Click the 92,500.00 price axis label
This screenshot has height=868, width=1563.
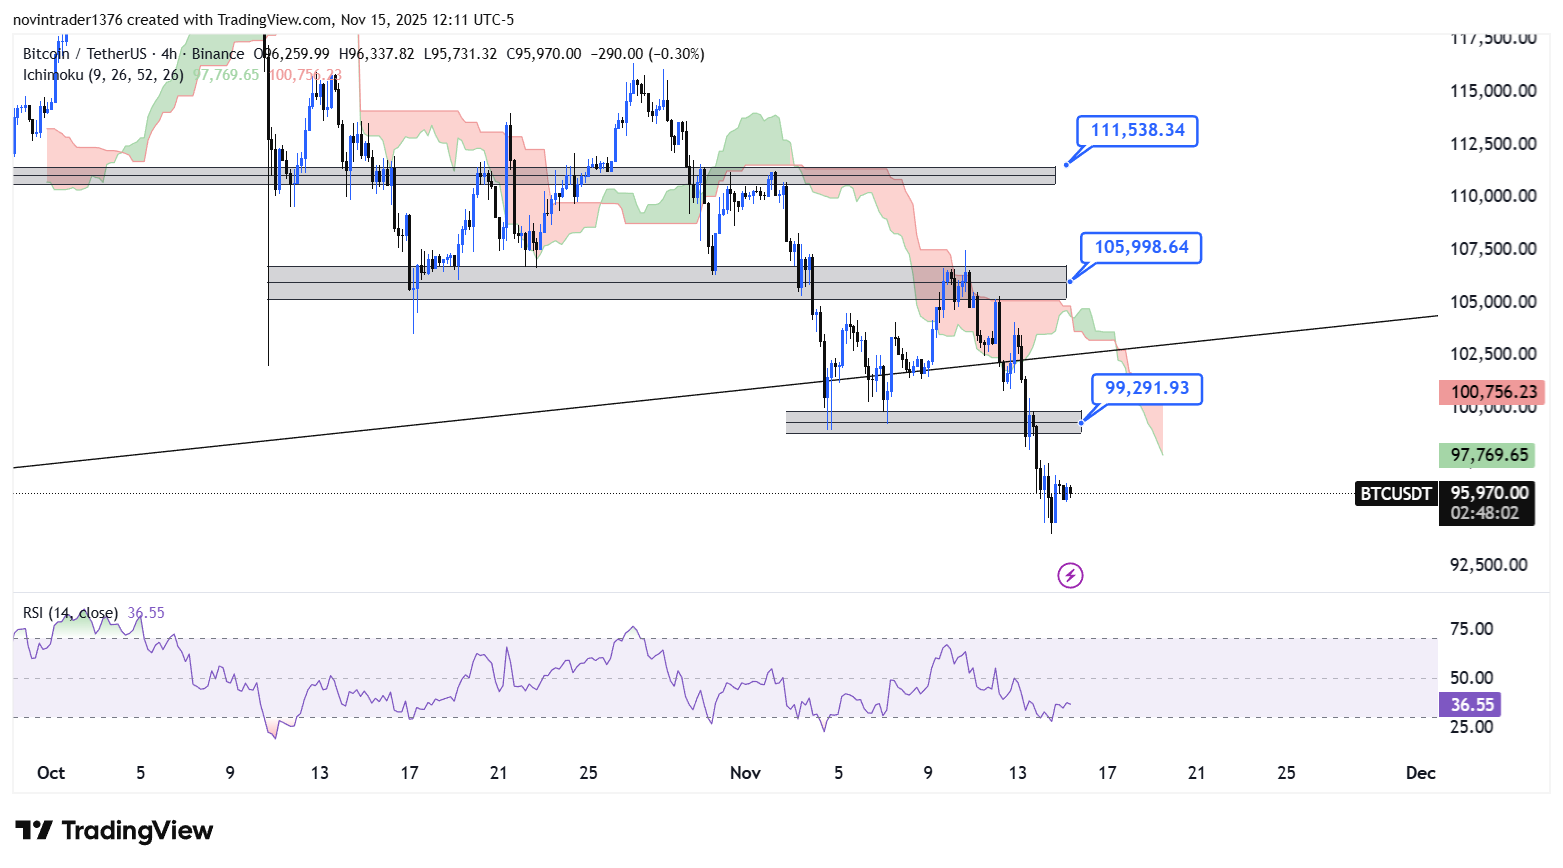[x=1489, y=565]
